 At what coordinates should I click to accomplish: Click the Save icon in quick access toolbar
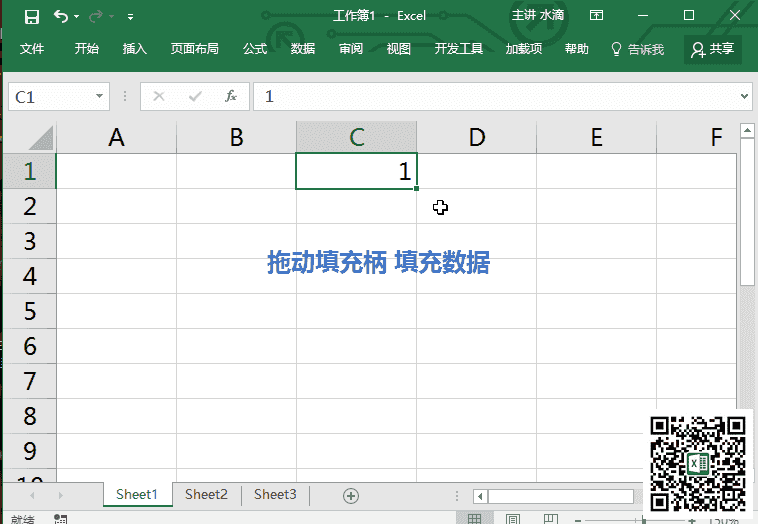[32, 17]
